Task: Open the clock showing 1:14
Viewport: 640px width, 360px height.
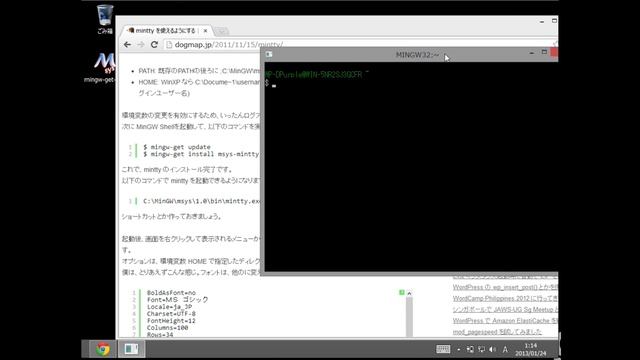Action: click(531, 349)
